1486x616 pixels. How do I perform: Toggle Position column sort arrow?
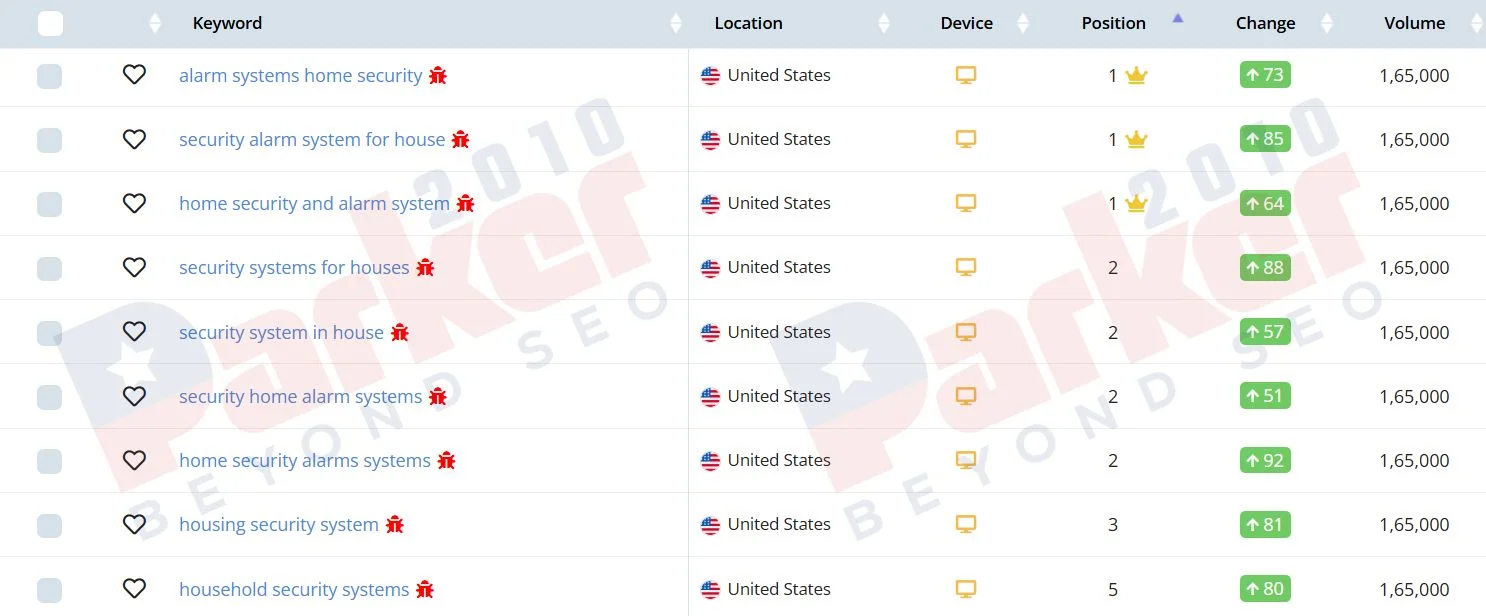click(x=1177, y=17)
